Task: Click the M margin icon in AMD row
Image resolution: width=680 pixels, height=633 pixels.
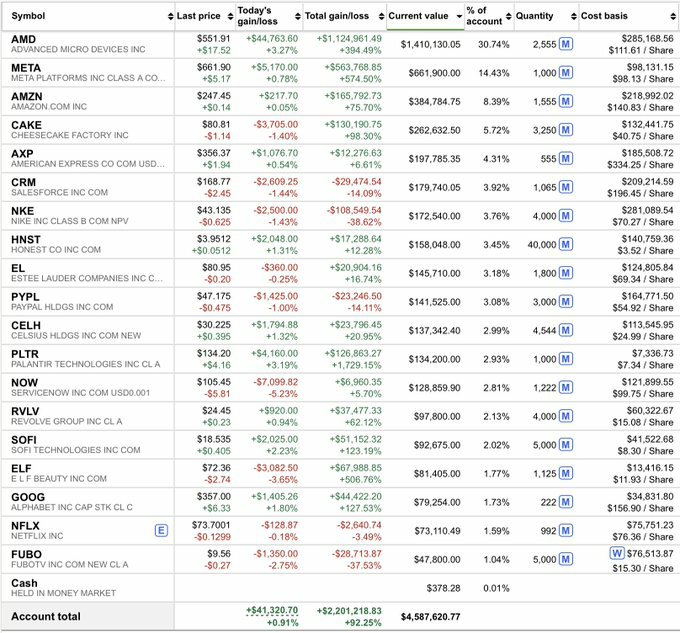Action: (566, 44)
